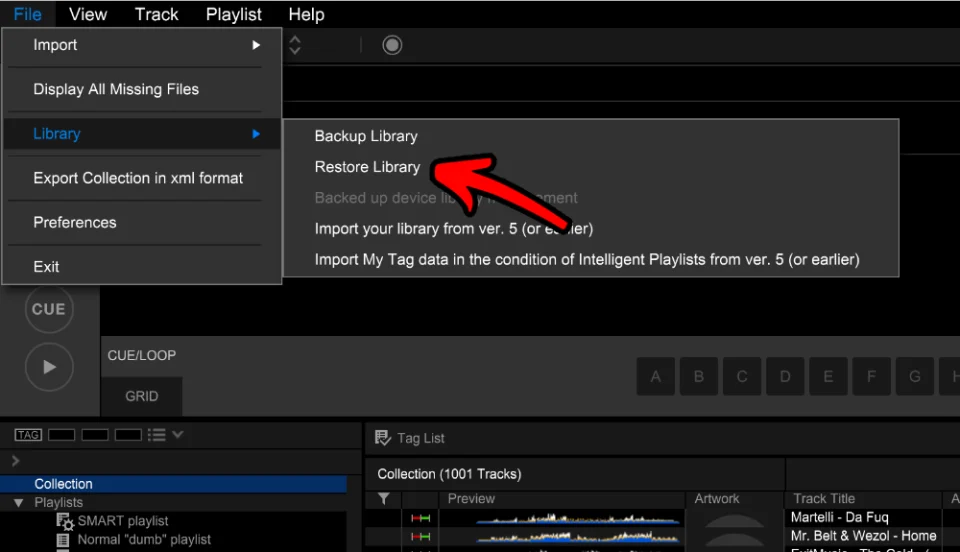The width and height of the screenshot is (960, 552).
Task: Click the third empty panel box after TAG
Action: point(128,435)
